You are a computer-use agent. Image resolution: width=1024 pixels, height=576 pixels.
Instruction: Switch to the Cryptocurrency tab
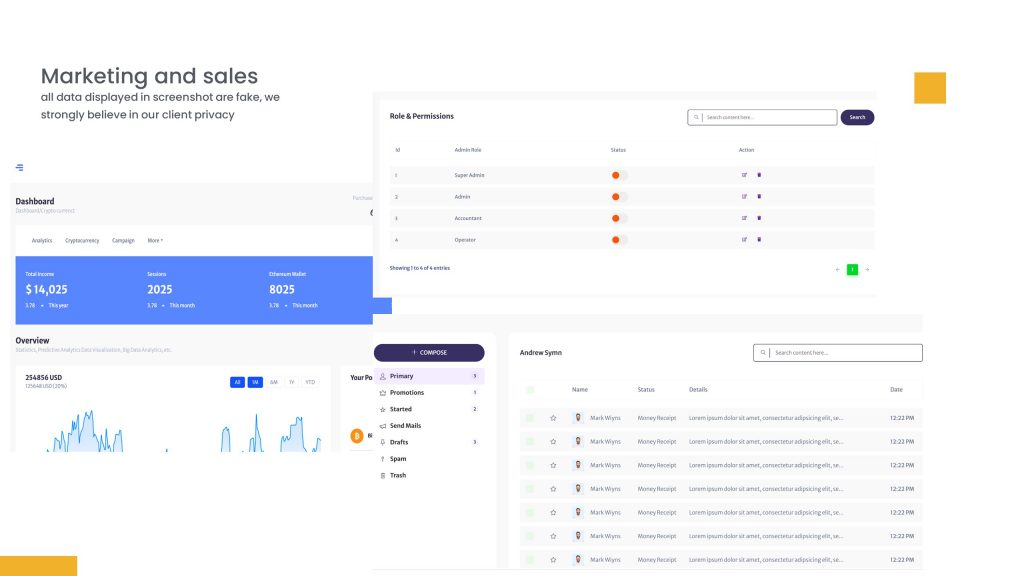tap(82, 241)
